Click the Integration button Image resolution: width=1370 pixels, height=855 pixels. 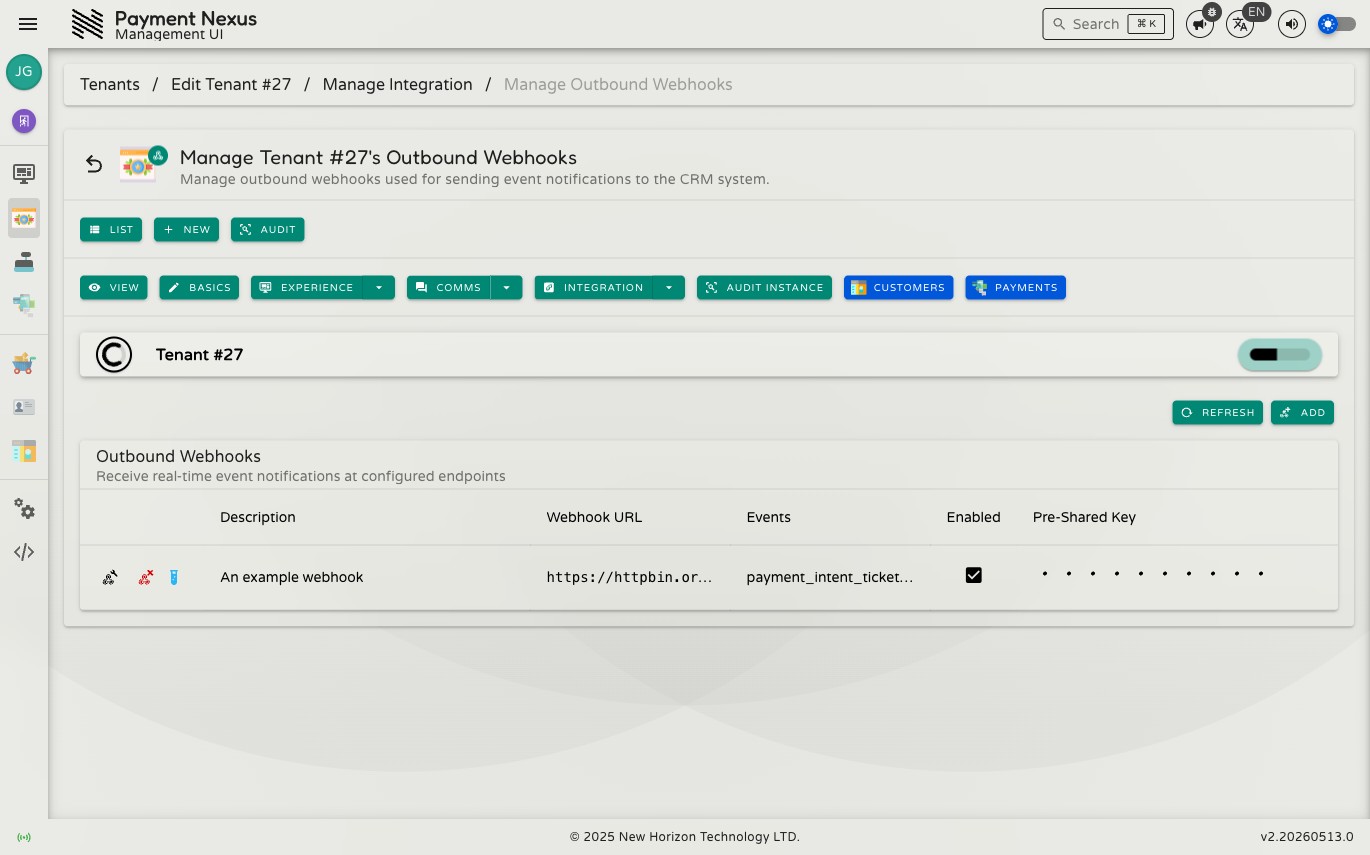click(594, 287)
